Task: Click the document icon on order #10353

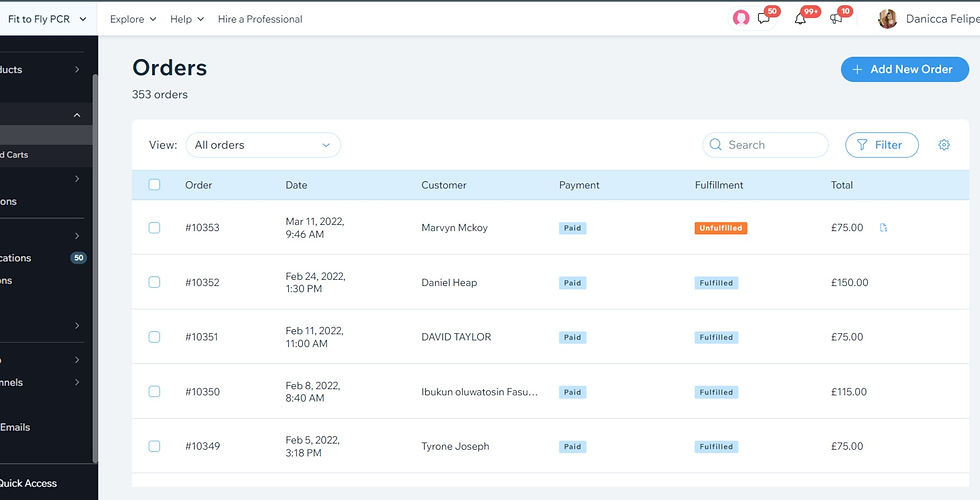Action: (x=883, y=228)
